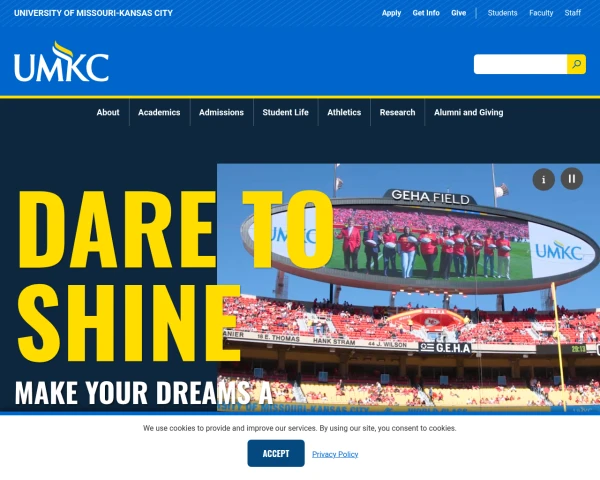Image resolution: width=600 pixels, height=480 pixels.
Task: Click the Apply link
Action: click(x=391, y=13)
